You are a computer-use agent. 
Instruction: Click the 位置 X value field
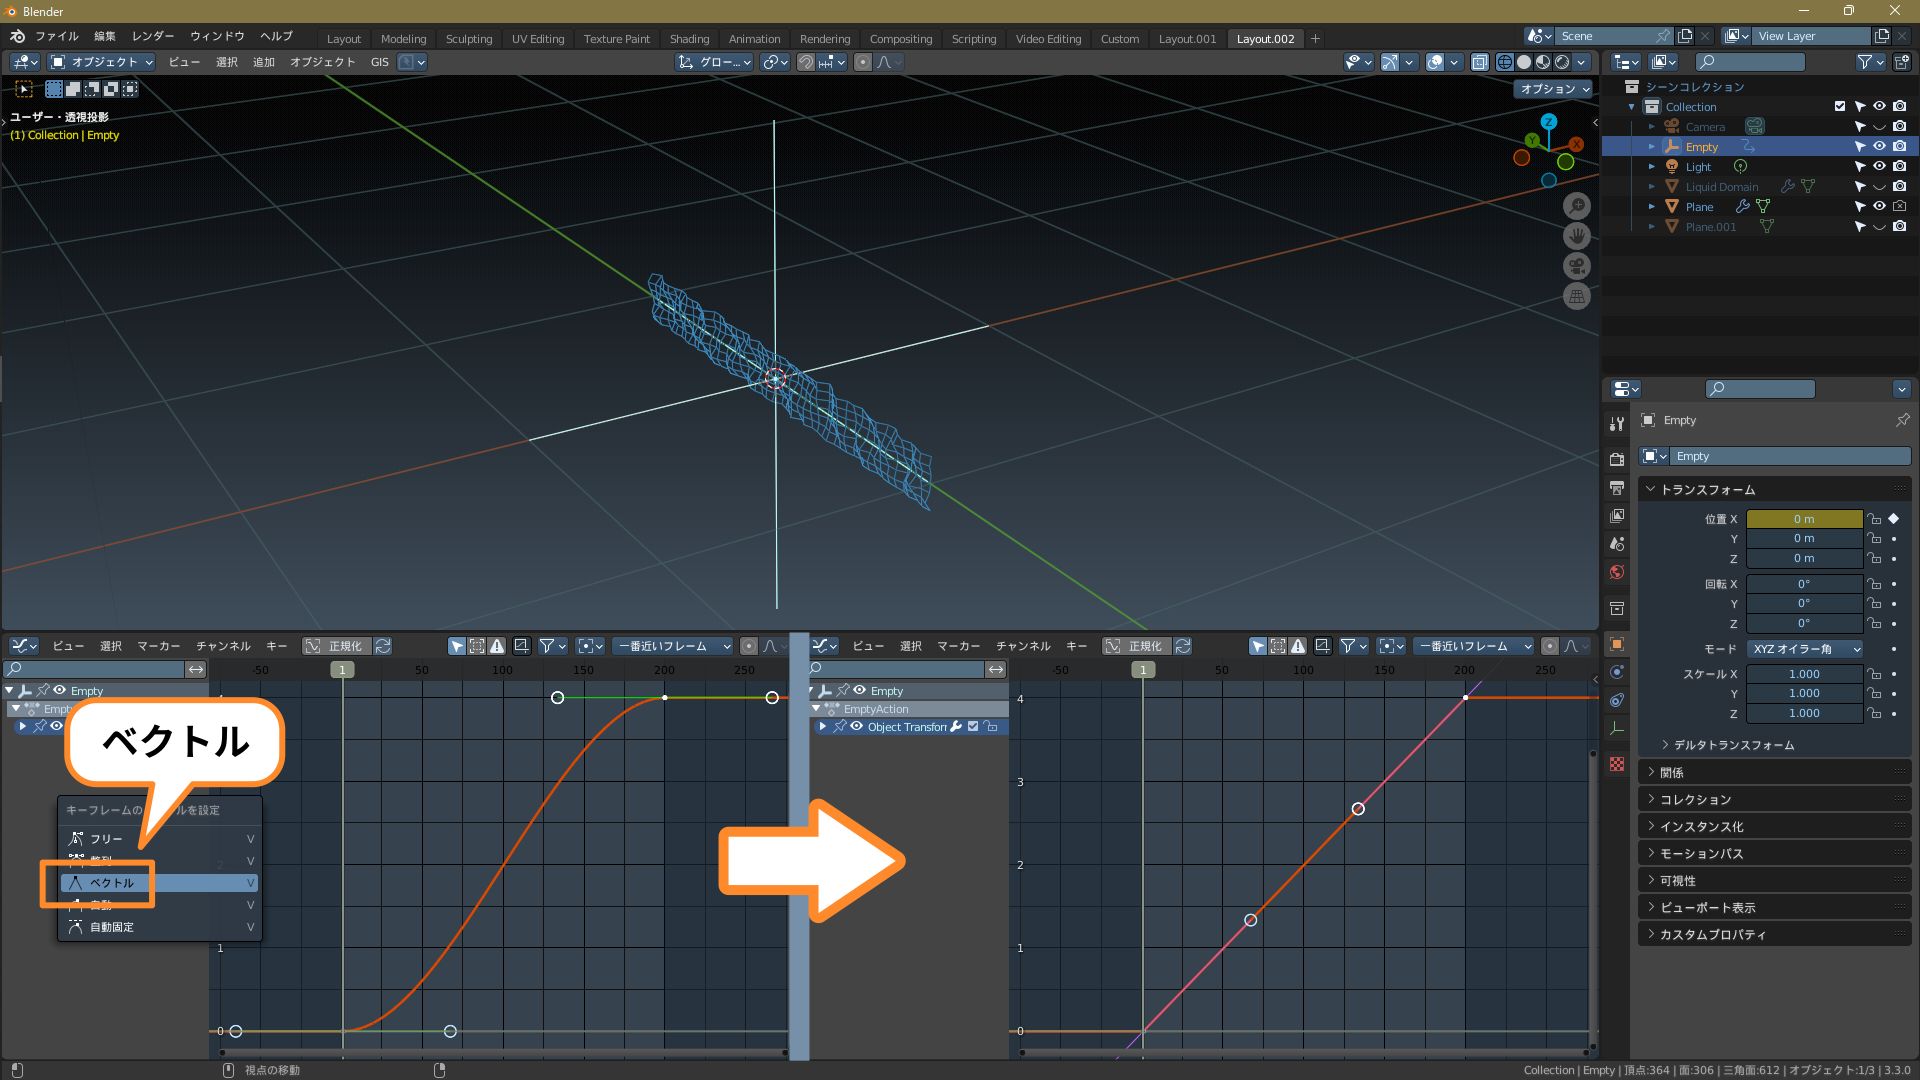1803,519
